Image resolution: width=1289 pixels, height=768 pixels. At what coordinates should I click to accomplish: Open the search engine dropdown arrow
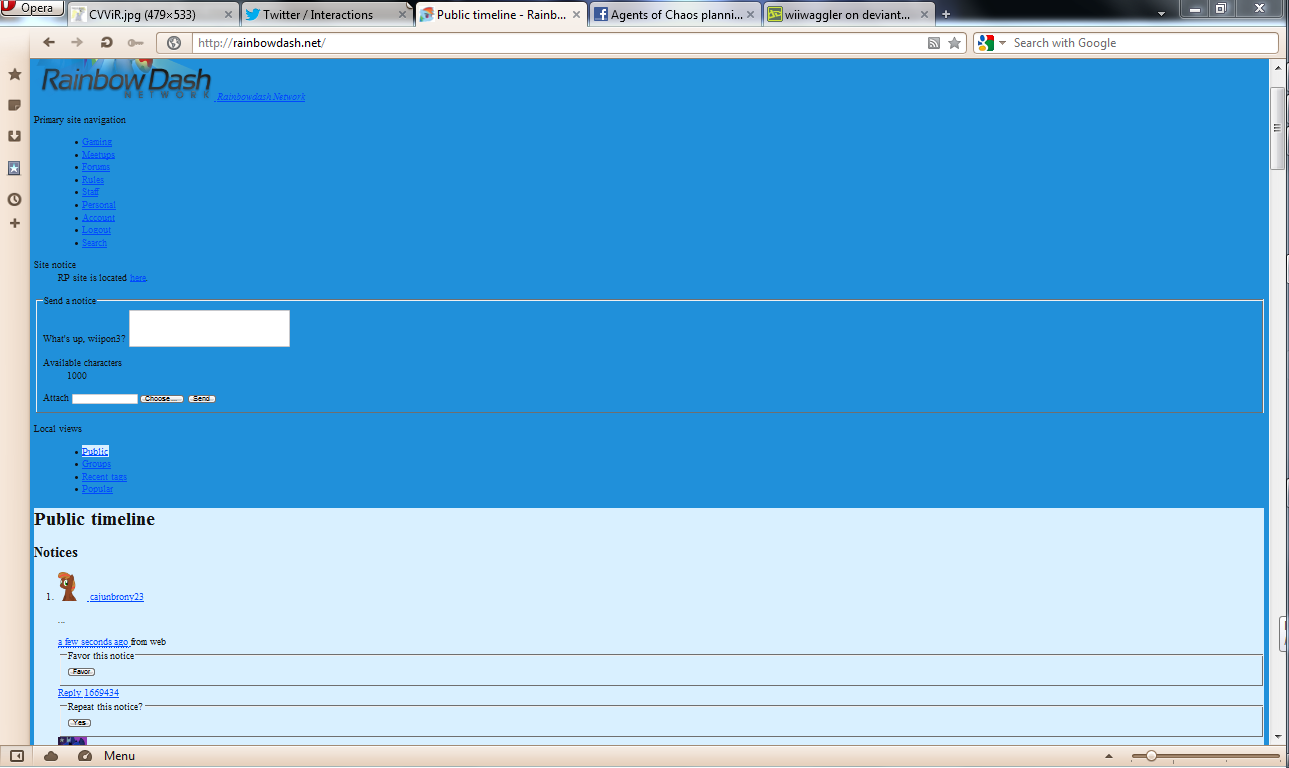(1003, 43)
